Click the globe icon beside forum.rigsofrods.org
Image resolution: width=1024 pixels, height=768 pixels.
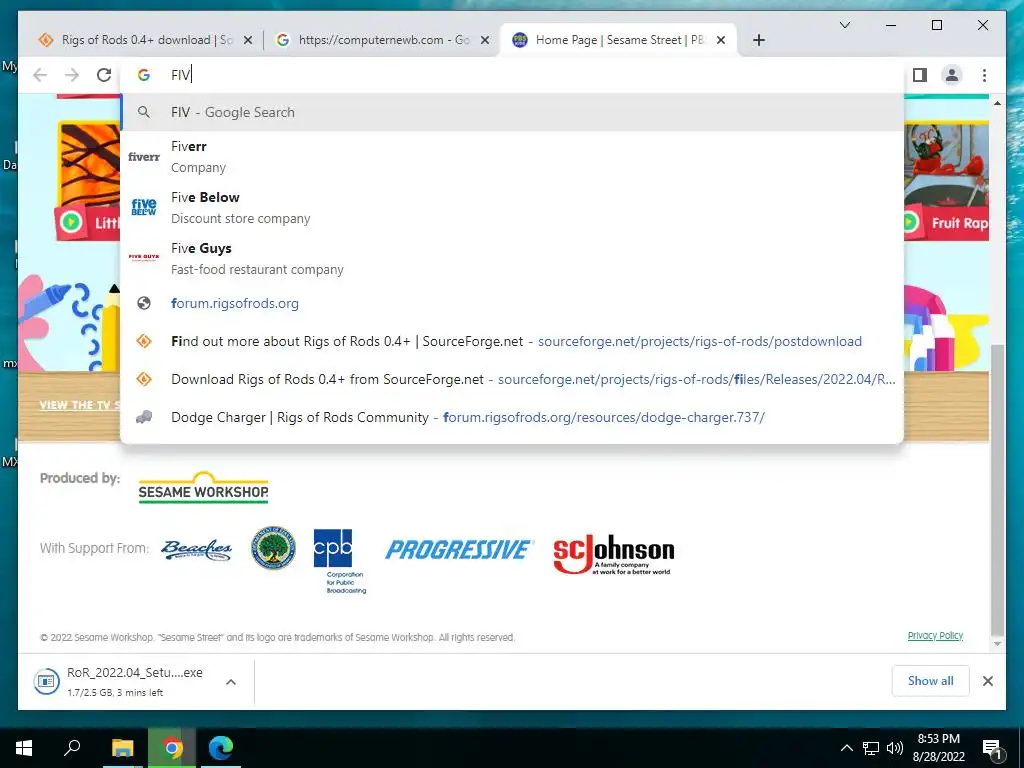click(144, 303)
